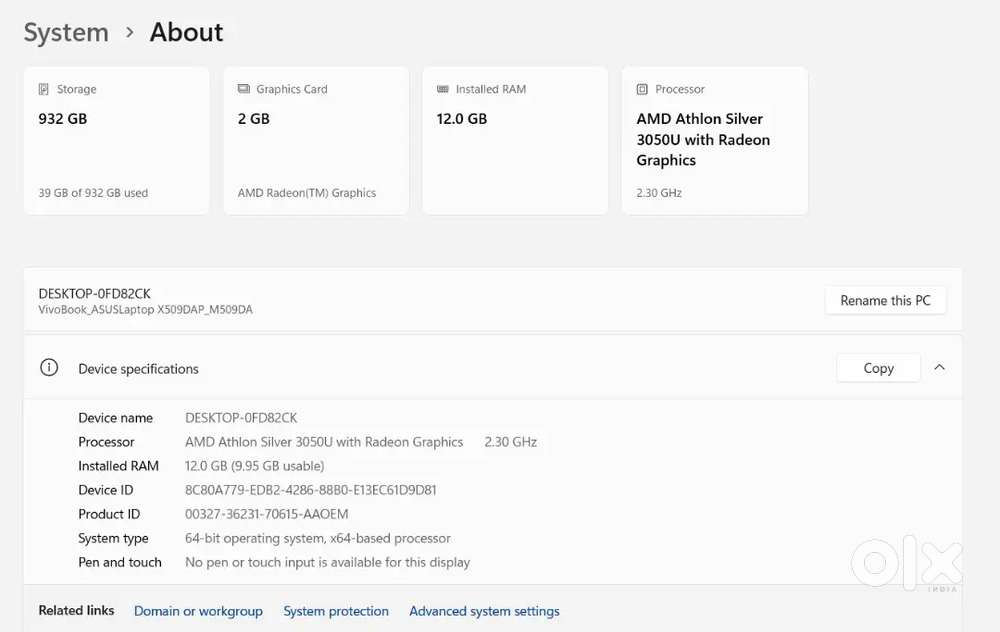Open the Processor AMD Athlon Silver card
The width and height of the screenshot is (1000, 632).
pyautogui.click(x=715, y=140)
